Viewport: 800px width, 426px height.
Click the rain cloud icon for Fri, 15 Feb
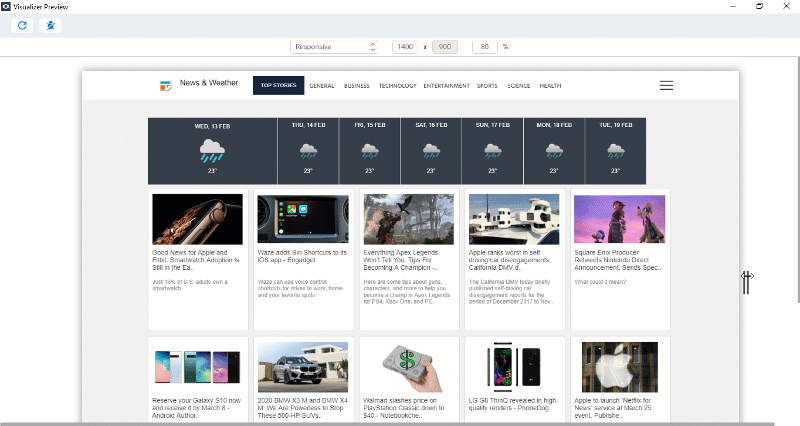[x=370, y=152]
